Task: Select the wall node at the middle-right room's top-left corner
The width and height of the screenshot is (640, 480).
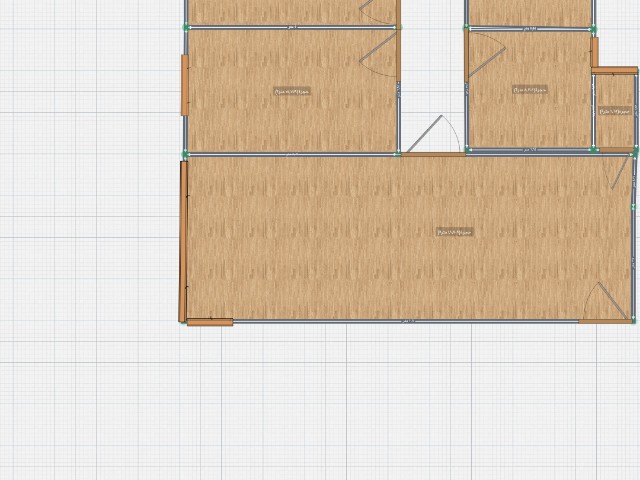Action: pyautogui.click(x=466, y=28)
